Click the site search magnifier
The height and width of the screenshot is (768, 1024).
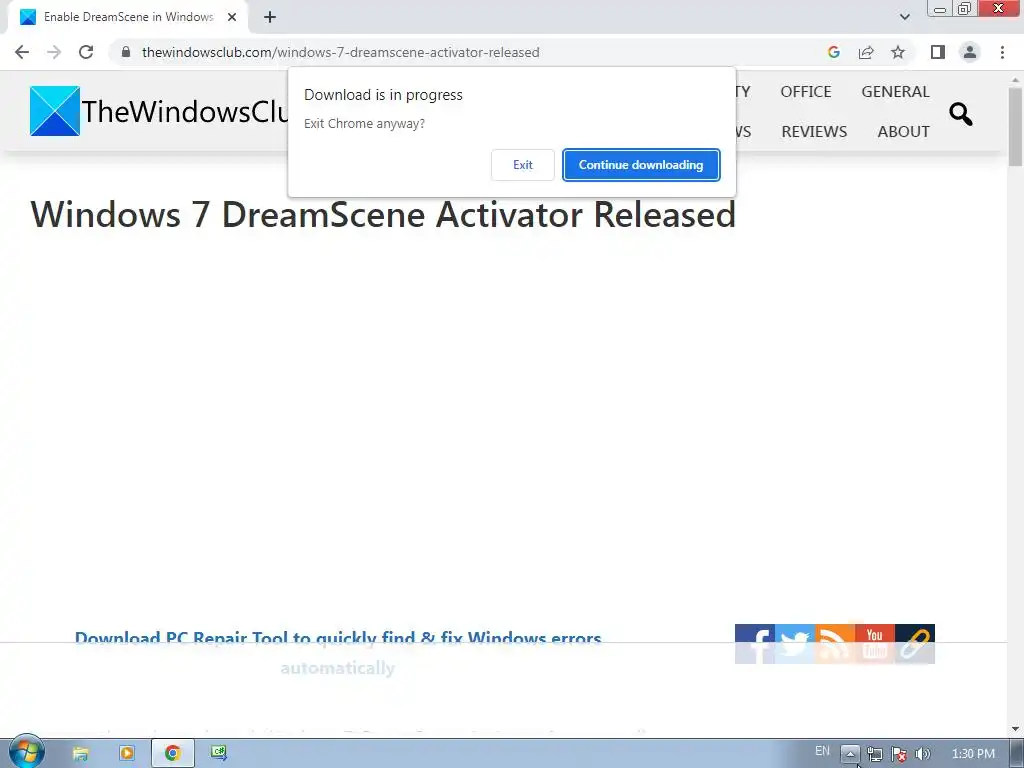(961, 114)
